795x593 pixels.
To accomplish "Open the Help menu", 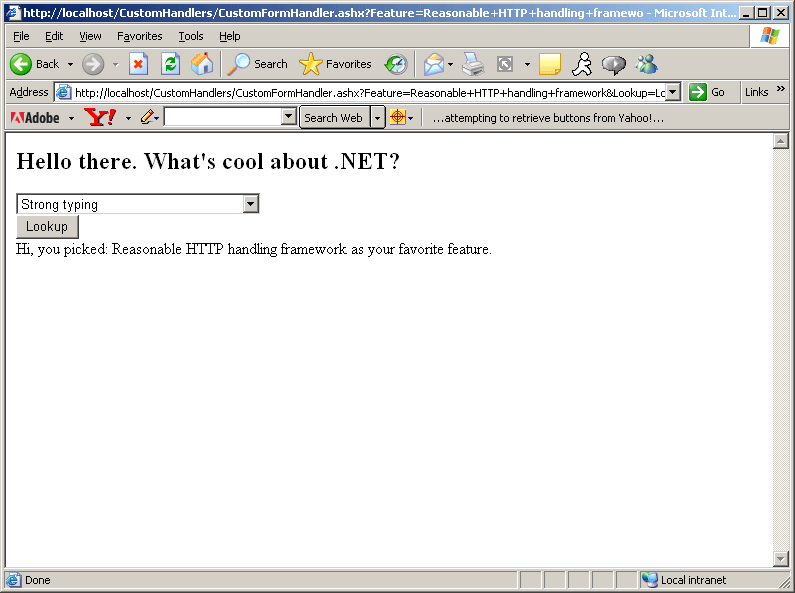I will click(x=230, y=36).
